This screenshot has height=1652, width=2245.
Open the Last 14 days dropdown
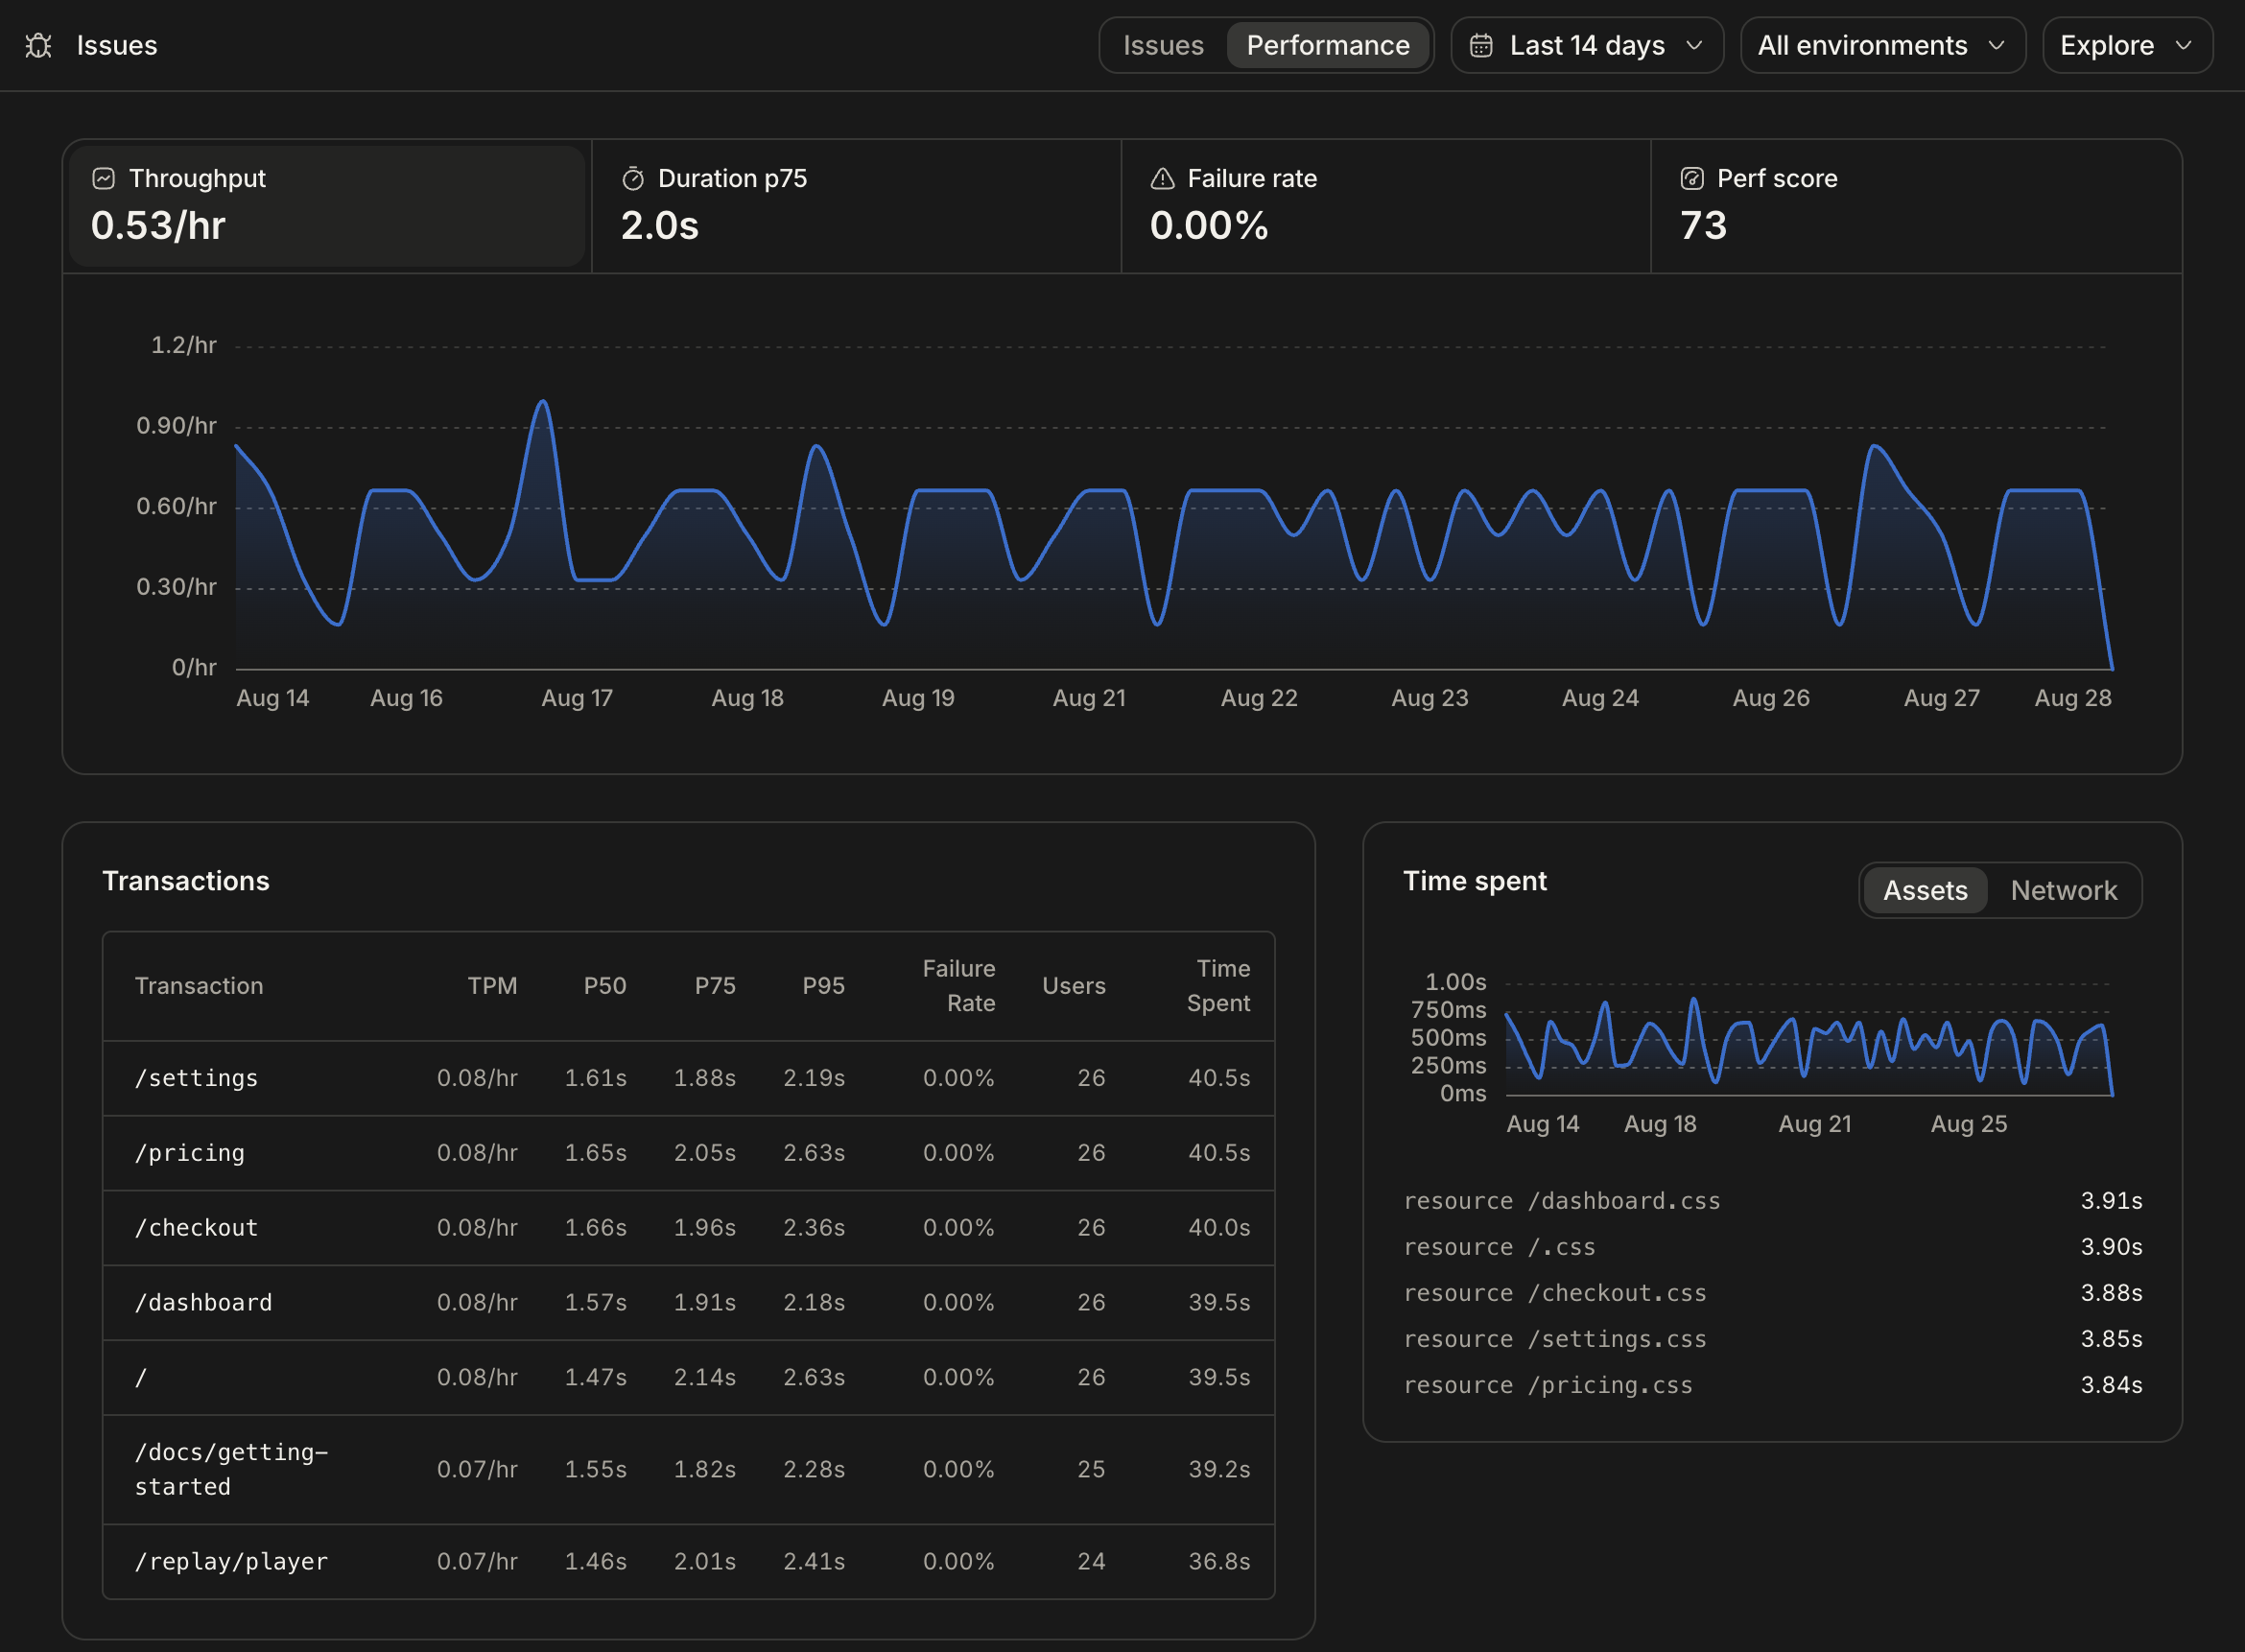click(1587, 45)
